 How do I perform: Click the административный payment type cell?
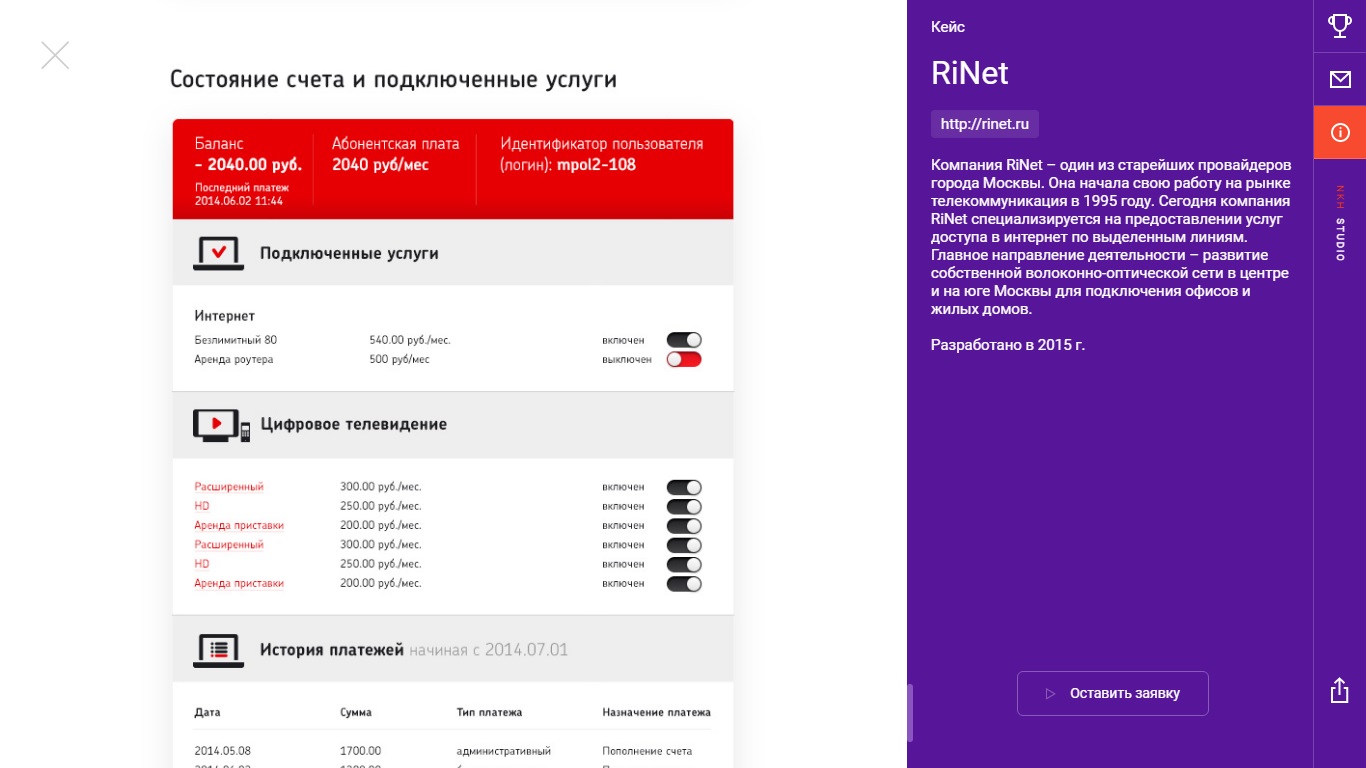point(504,751)
